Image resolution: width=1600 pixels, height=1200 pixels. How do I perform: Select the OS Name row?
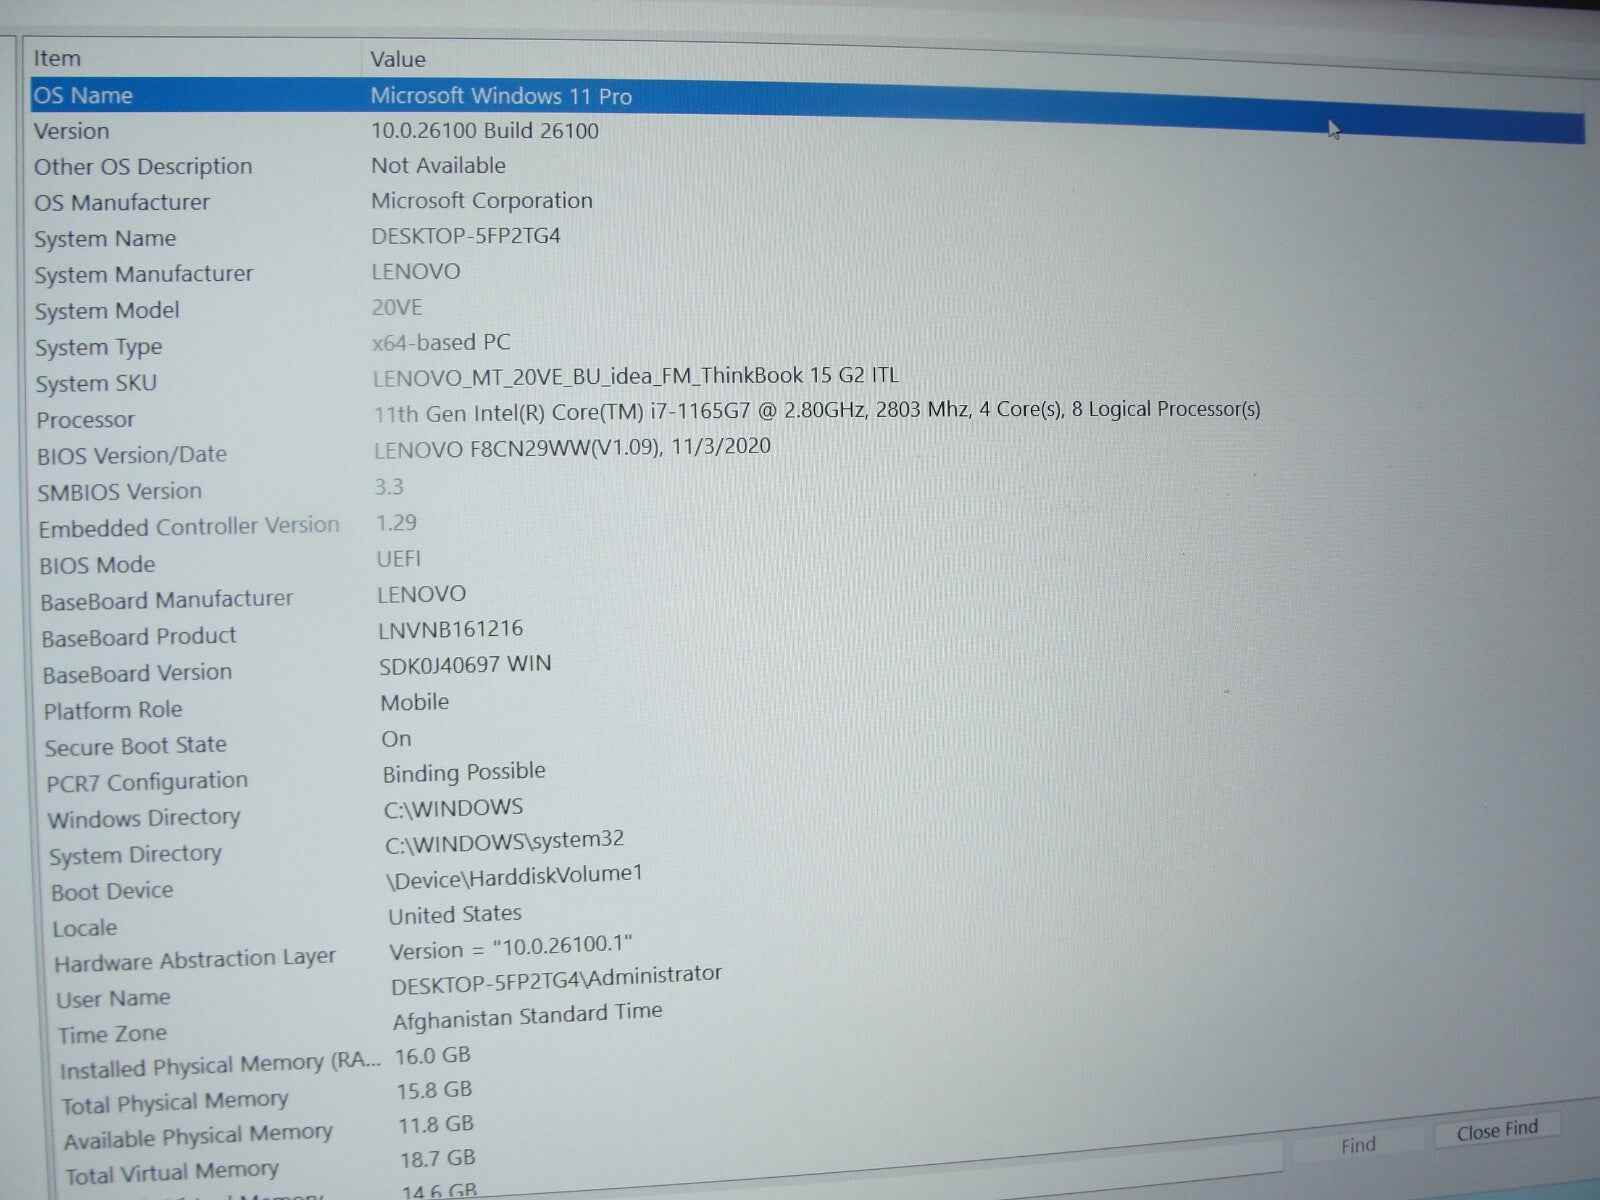pos(84,96)
